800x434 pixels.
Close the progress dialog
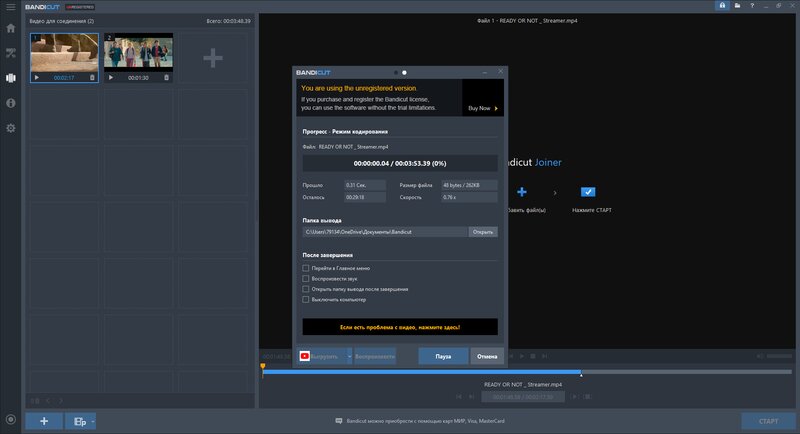click(x=501, y=71)
